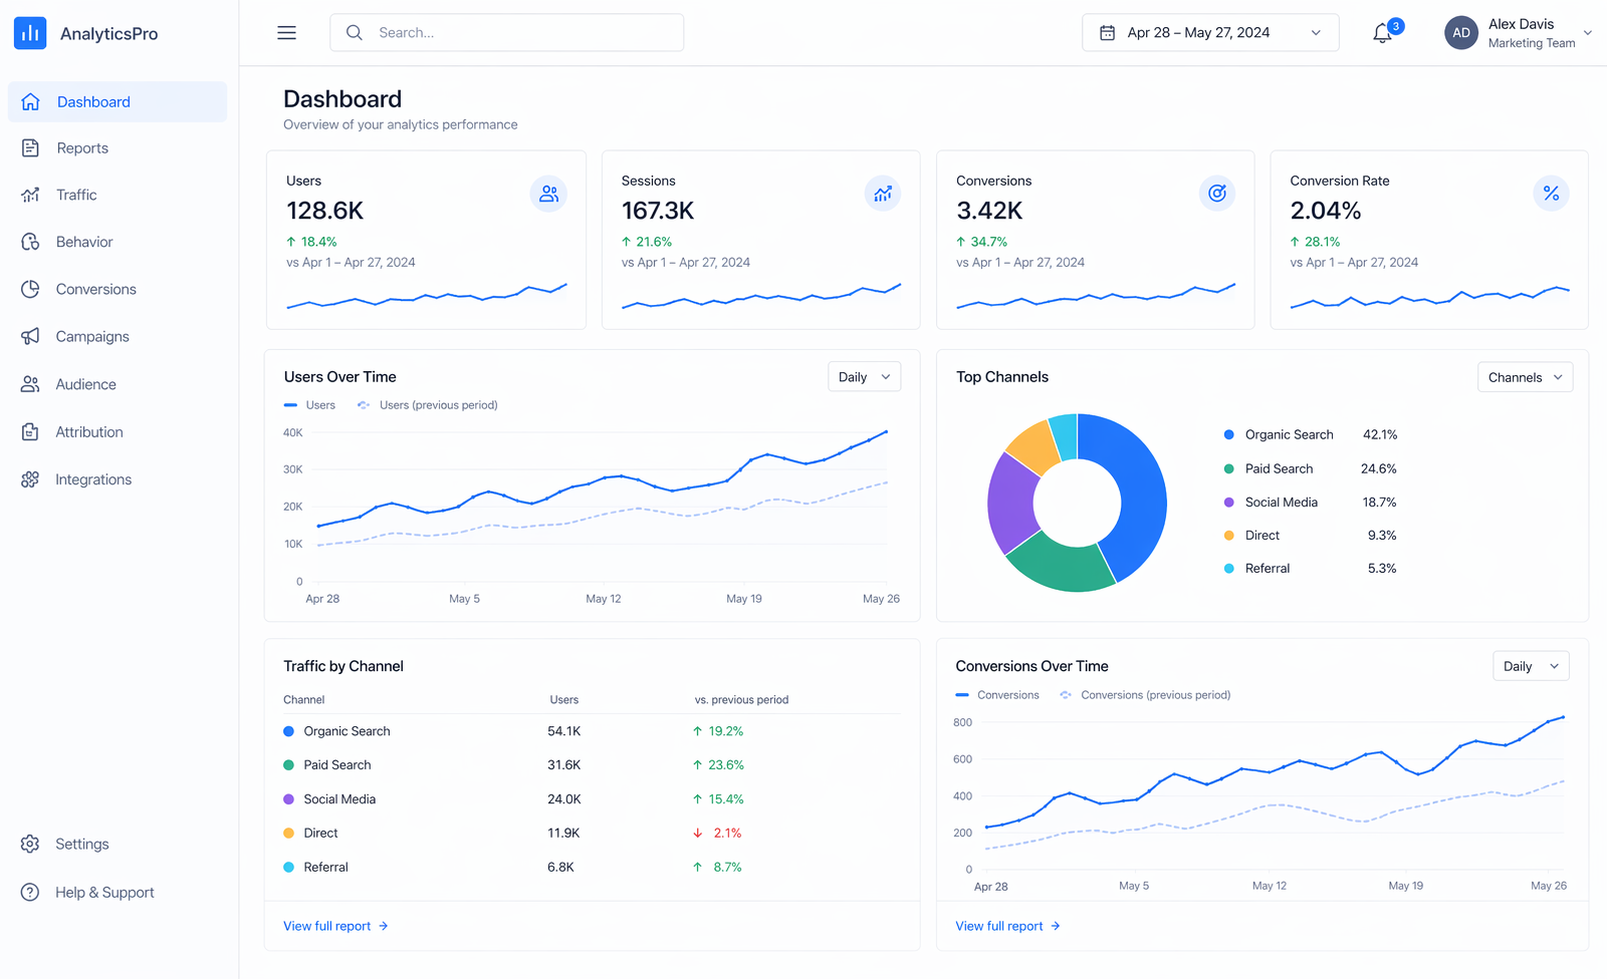Click the Conversion Rate percent icon
This screenshot has width=1607, height=979.
coord(1551,193)
